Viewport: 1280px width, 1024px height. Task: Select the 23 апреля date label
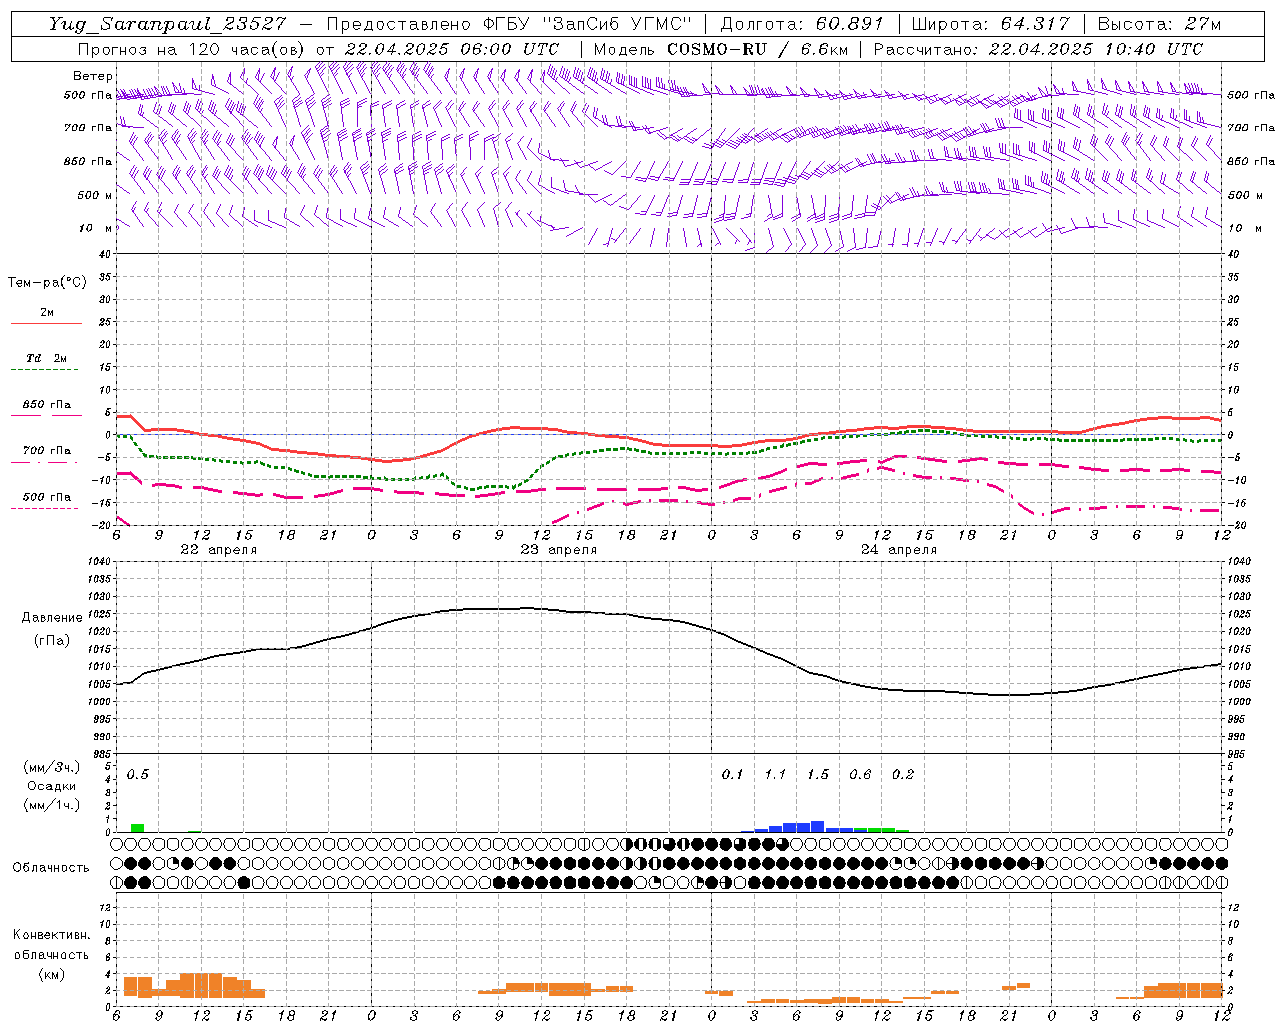pos(558,550)
